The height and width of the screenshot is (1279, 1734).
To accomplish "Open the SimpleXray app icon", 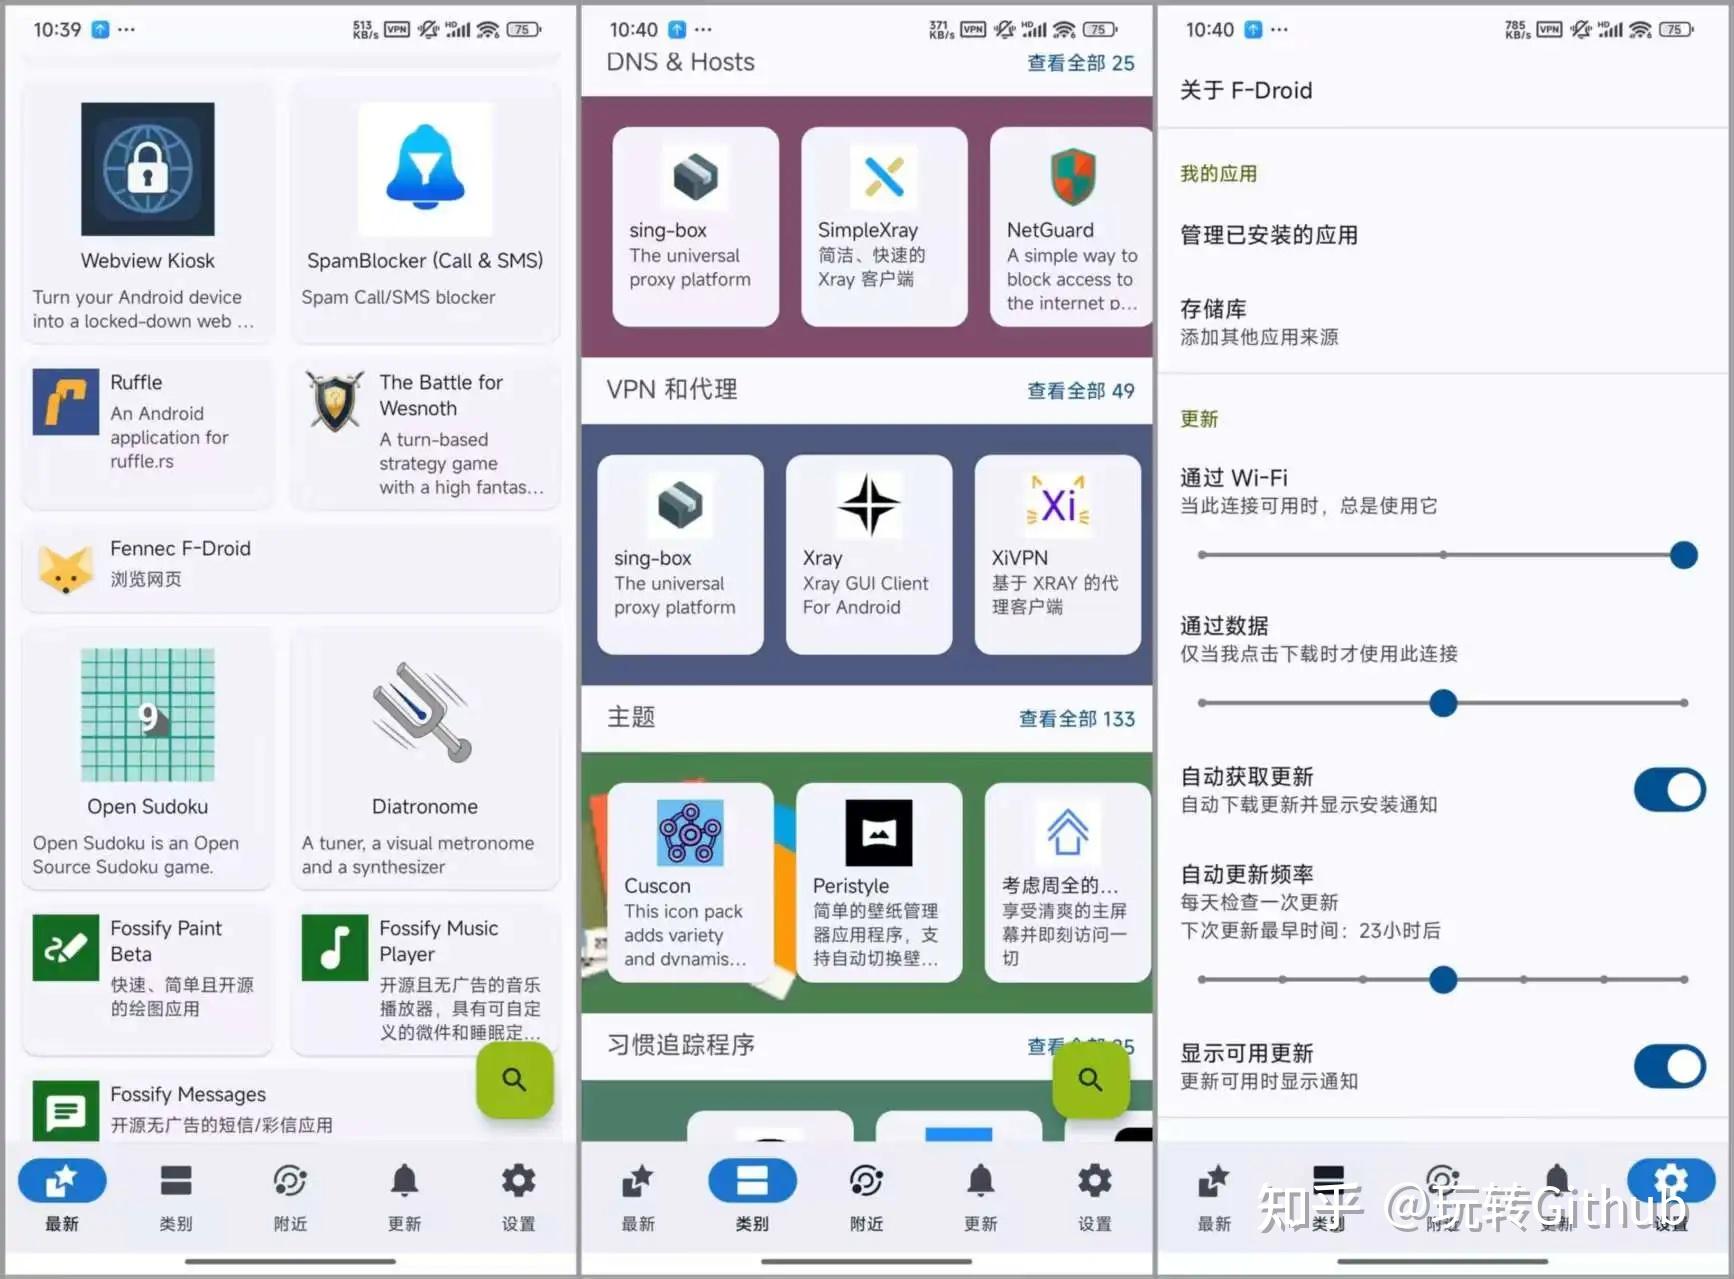I will tap(884, 176).
